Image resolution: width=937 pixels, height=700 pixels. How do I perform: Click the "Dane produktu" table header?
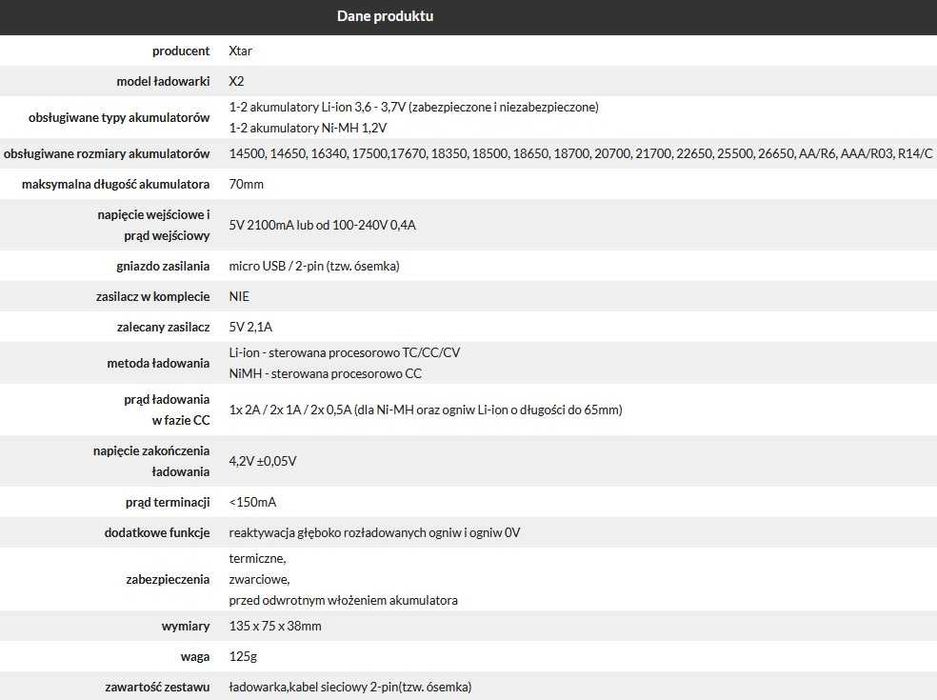(385, 17)
